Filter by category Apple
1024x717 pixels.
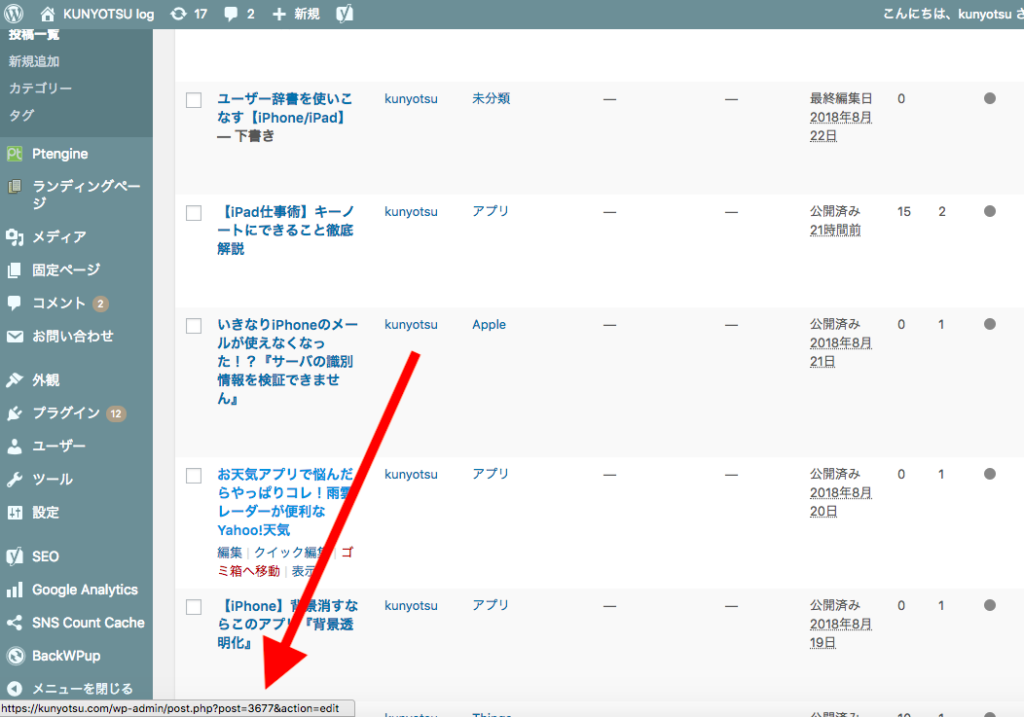pyautogui.click(x=489, y=325)
